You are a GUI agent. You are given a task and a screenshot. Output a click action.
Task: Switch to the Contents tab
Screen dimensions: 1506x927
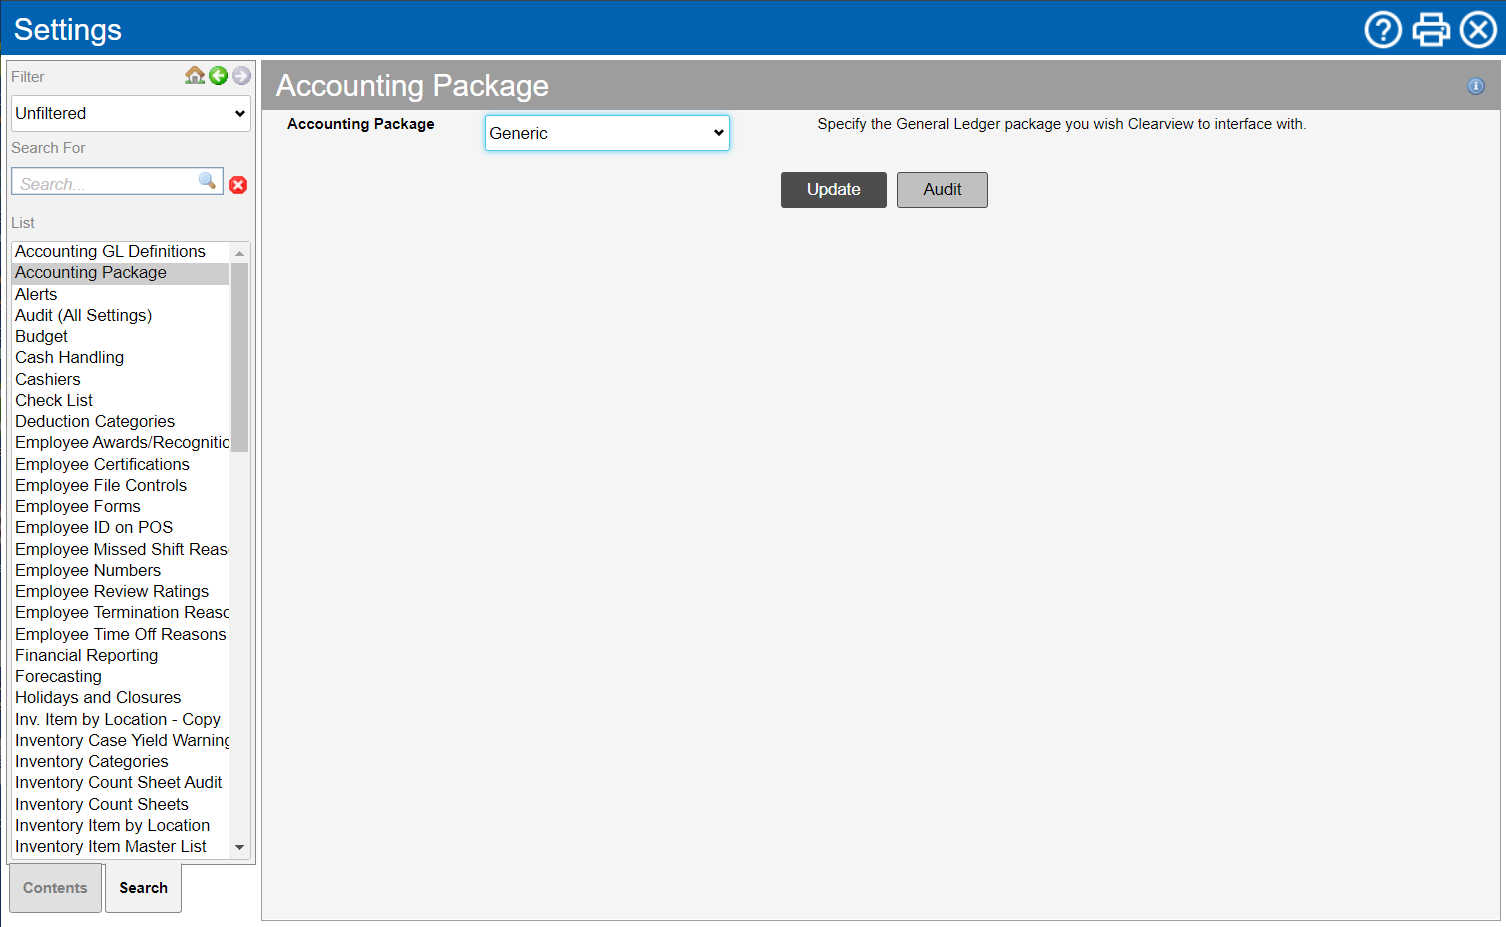56,888
